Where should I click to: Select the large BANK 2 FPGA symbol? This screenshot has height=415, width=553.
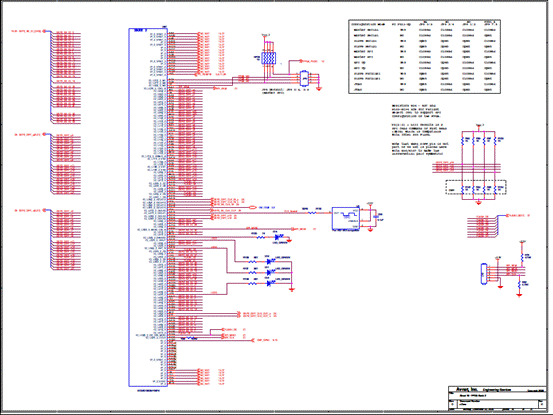tap(148, 207)
